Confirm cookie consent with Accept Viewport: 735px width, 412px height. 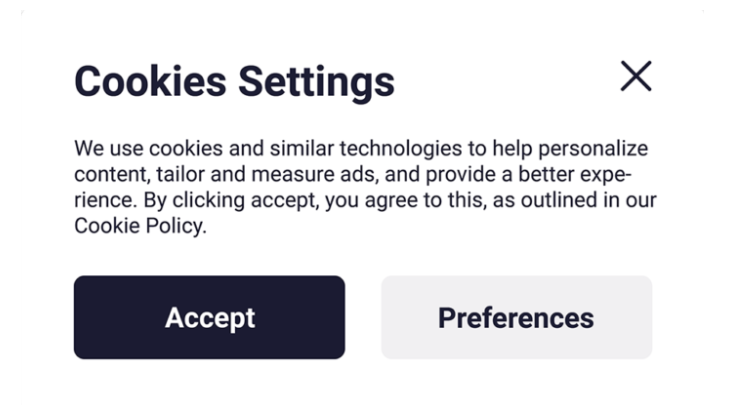(x=209, y=318)
